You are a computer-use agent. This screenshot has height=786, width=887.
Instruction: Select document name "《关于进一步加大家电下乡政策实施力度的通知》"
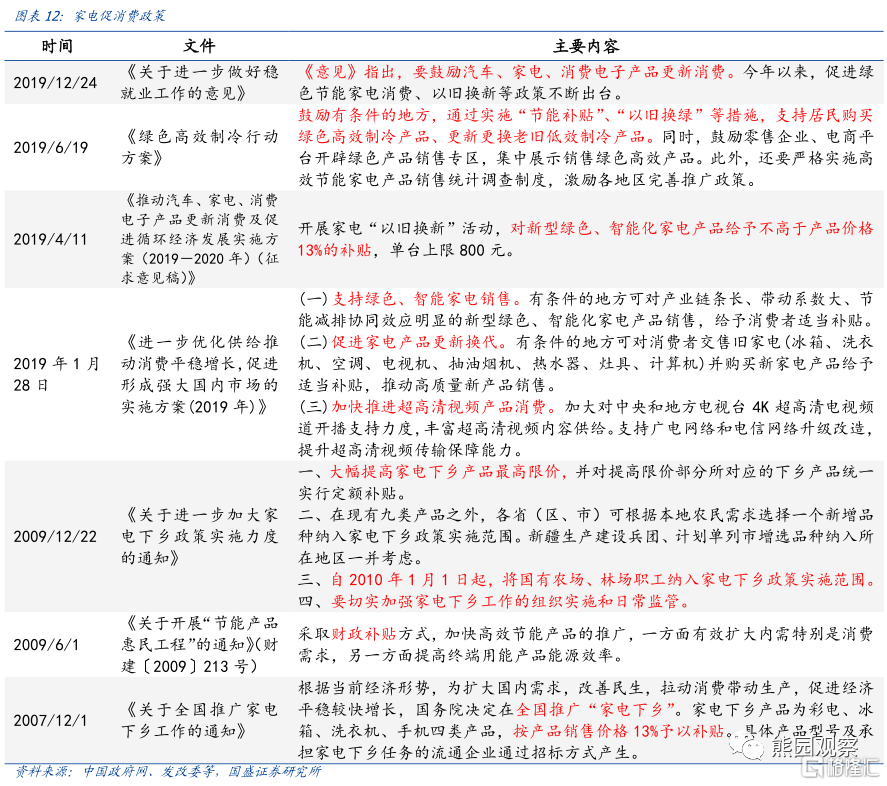[200, 536]
